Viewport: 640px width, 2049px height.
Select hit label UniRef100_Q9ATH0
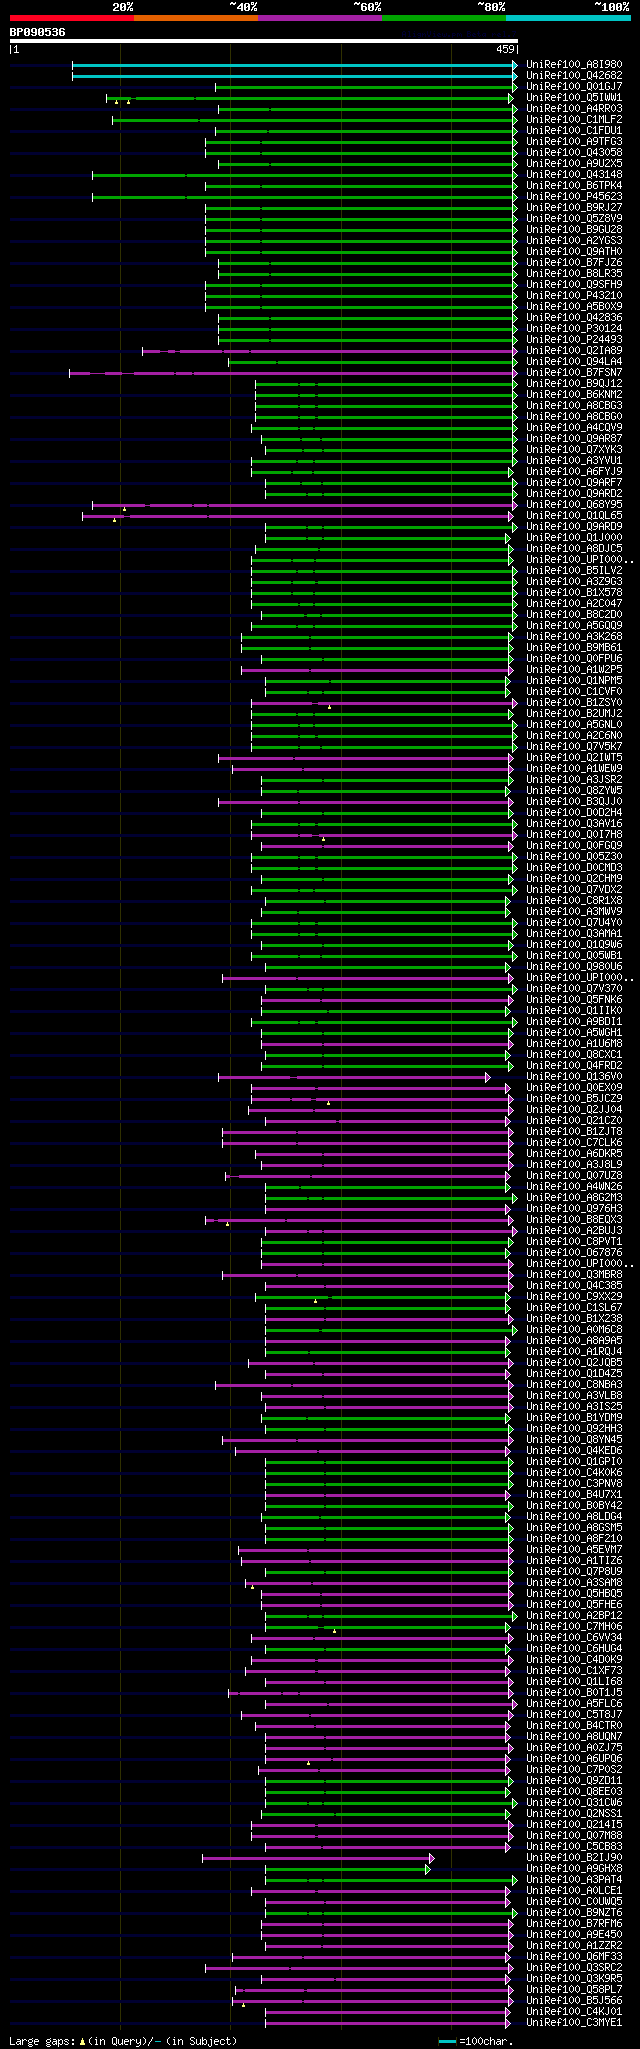pyautogui.click(x=574, y=251)
